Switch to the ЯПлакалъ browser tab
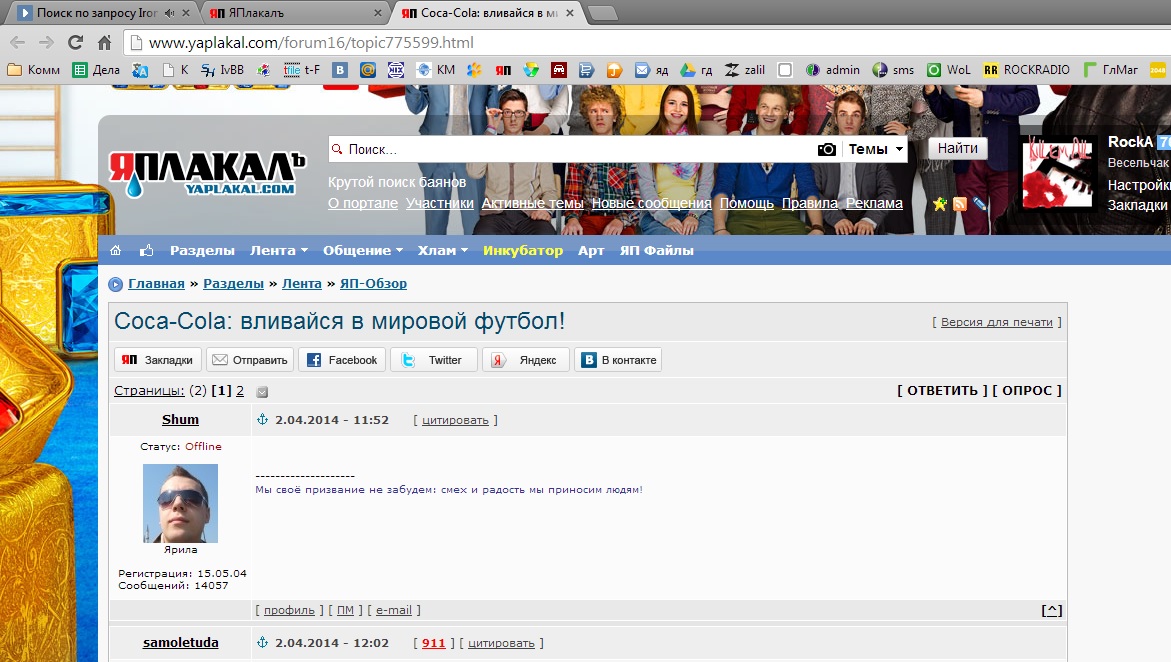Viewport: 1171px width, 662px height. click(x=295, y=13)
